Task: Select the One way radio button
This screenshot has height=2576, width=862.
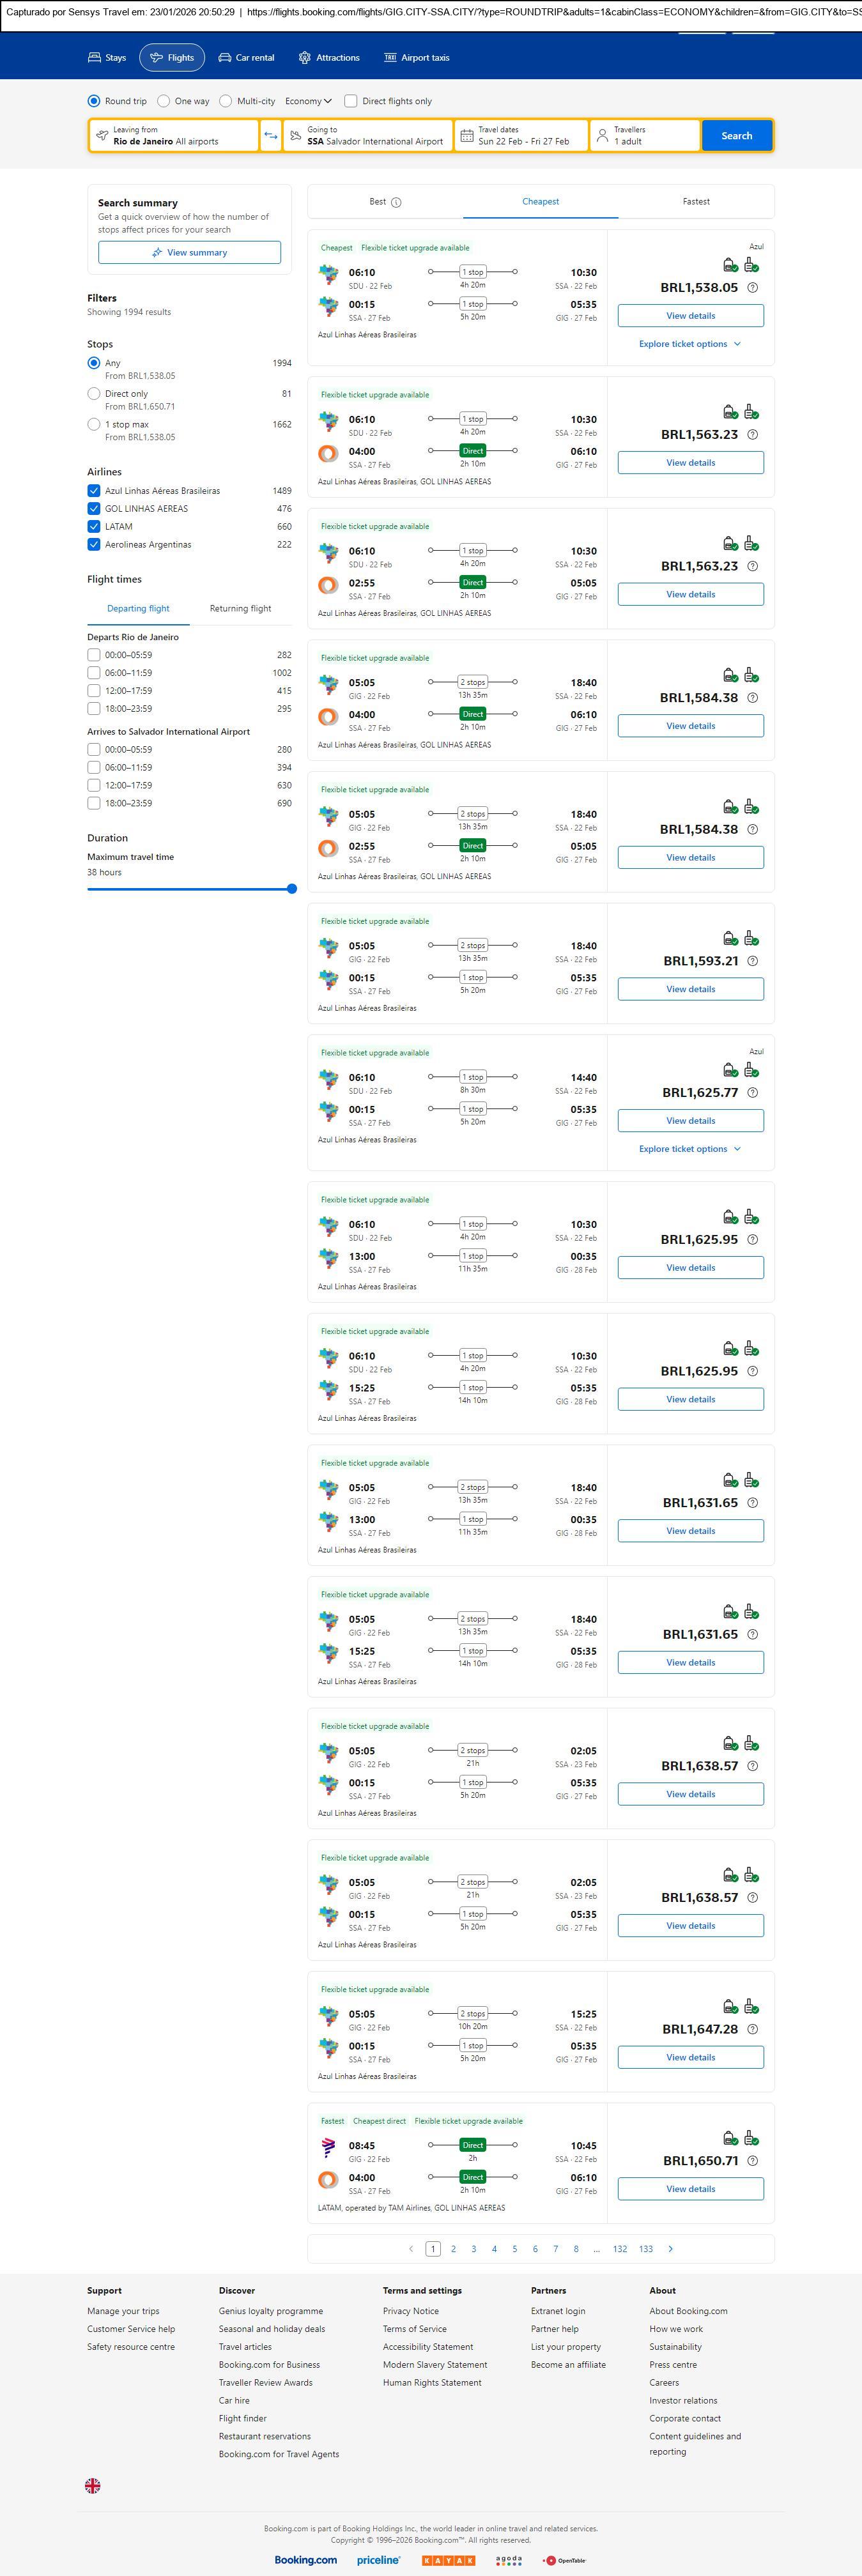Action: point(164,101)
